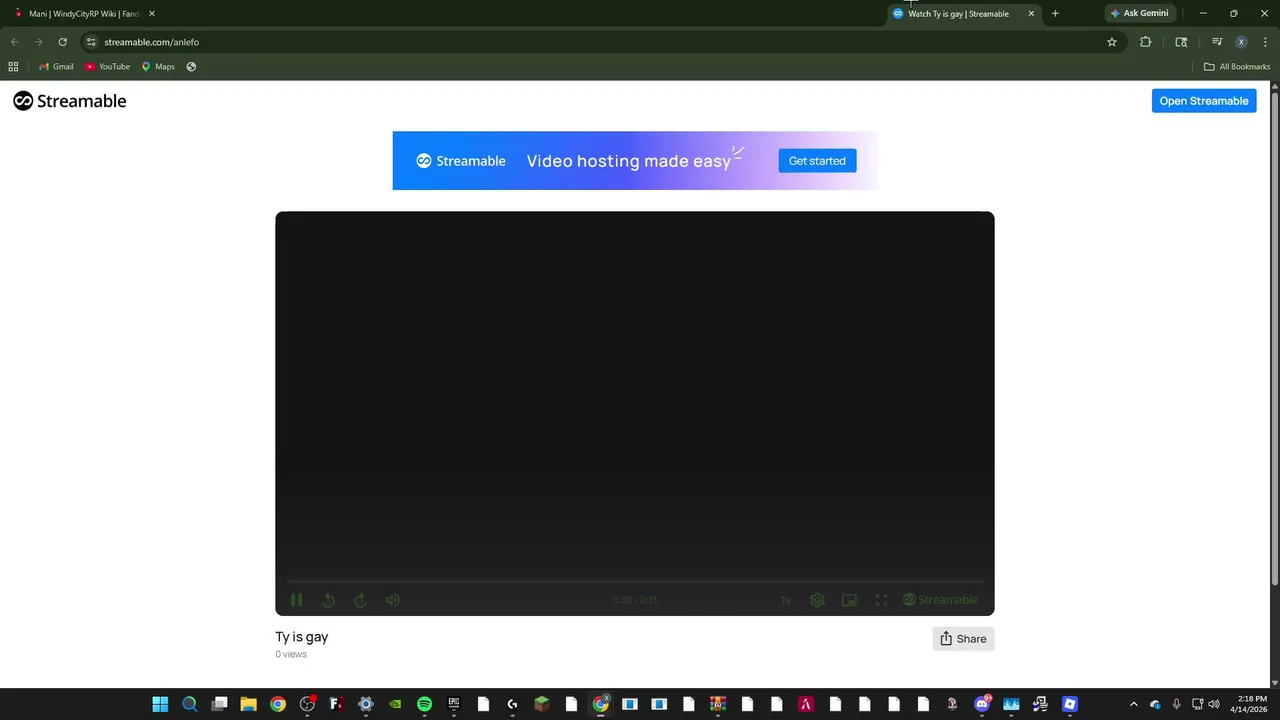This screenshot has height=720, width=1280.
Task: Click the Open Streamable button
Action: (x=1204, y=101)
